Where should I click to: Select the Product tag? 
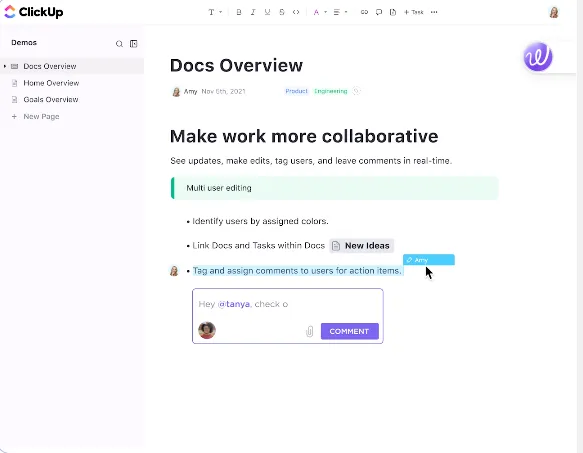(x=296, y=91)
